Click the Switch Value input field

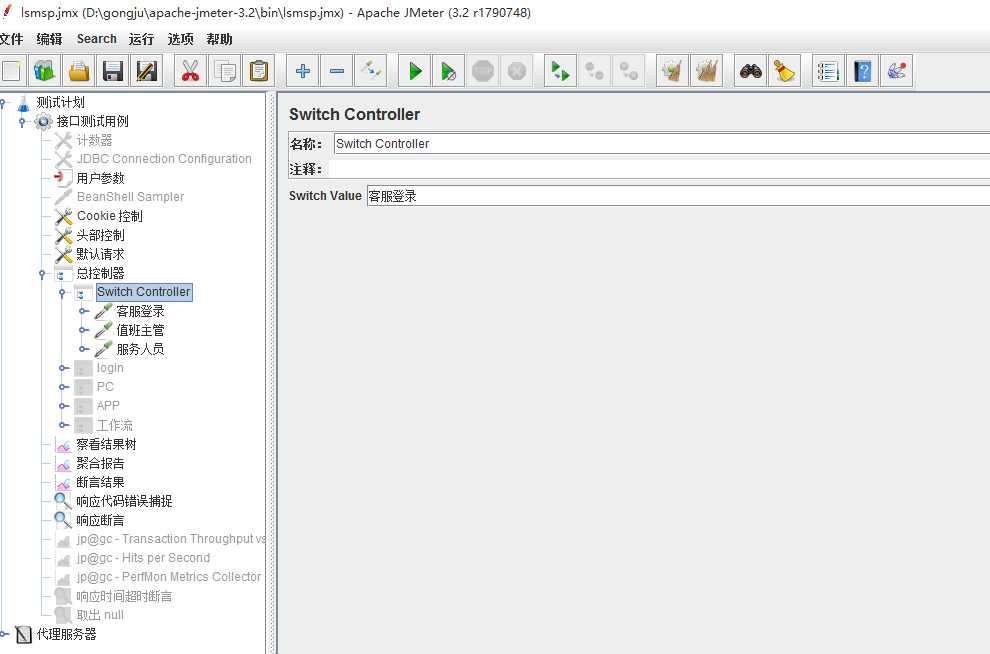pos(678,196)
